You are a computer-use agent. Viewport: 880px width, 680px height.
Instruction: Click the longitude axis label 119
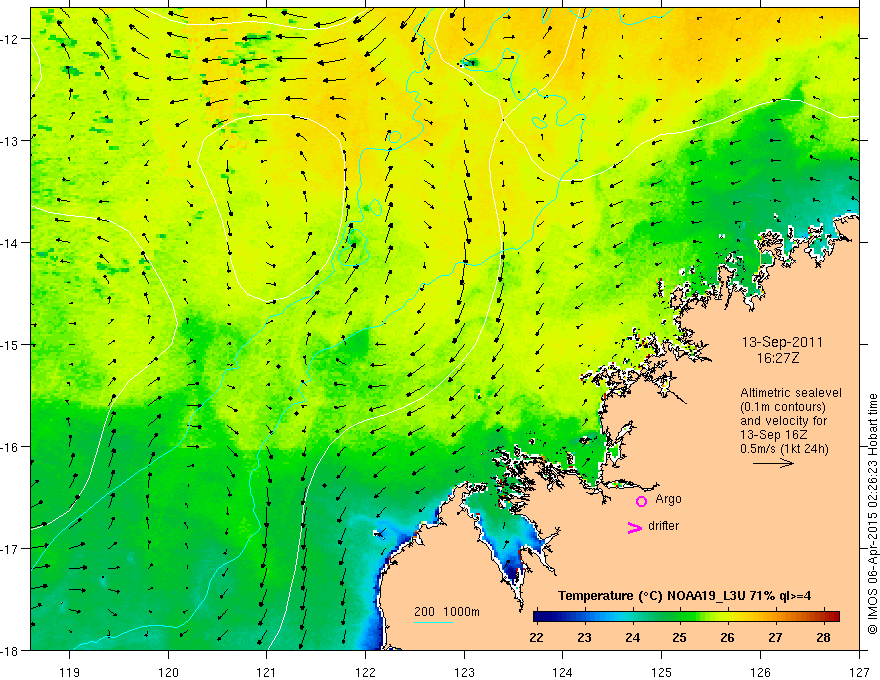[x=70, y=672]
